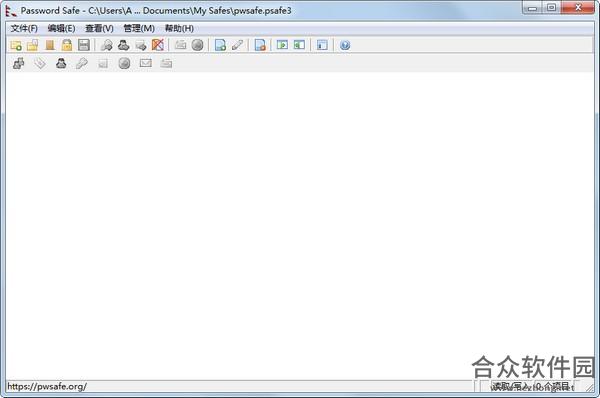Maximize the Password Safe window
This screenshot has height=398, width=600.
click(x=551, y=8)
